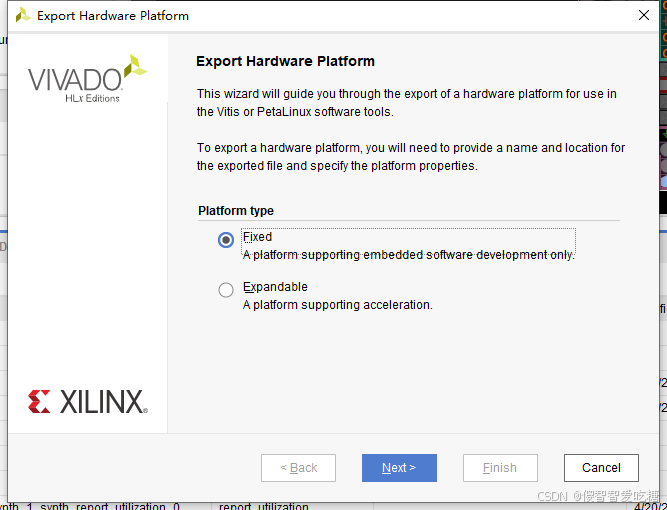Click 'A platform supporting acceleration.' description
667x510 pixels.
click(338, 305)
